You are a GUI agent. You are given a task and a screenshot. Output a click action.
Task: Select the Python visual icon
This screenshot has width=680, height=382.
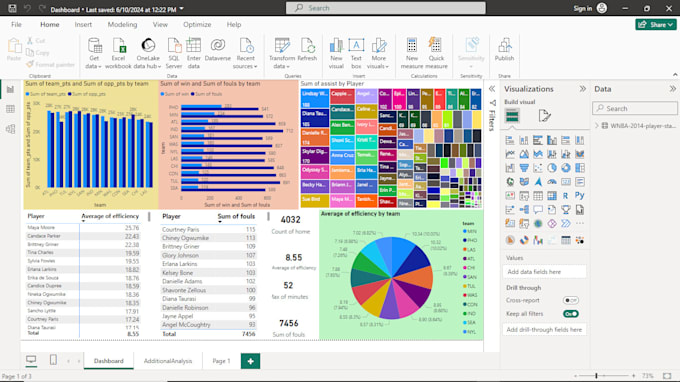[x=579, y=196]
